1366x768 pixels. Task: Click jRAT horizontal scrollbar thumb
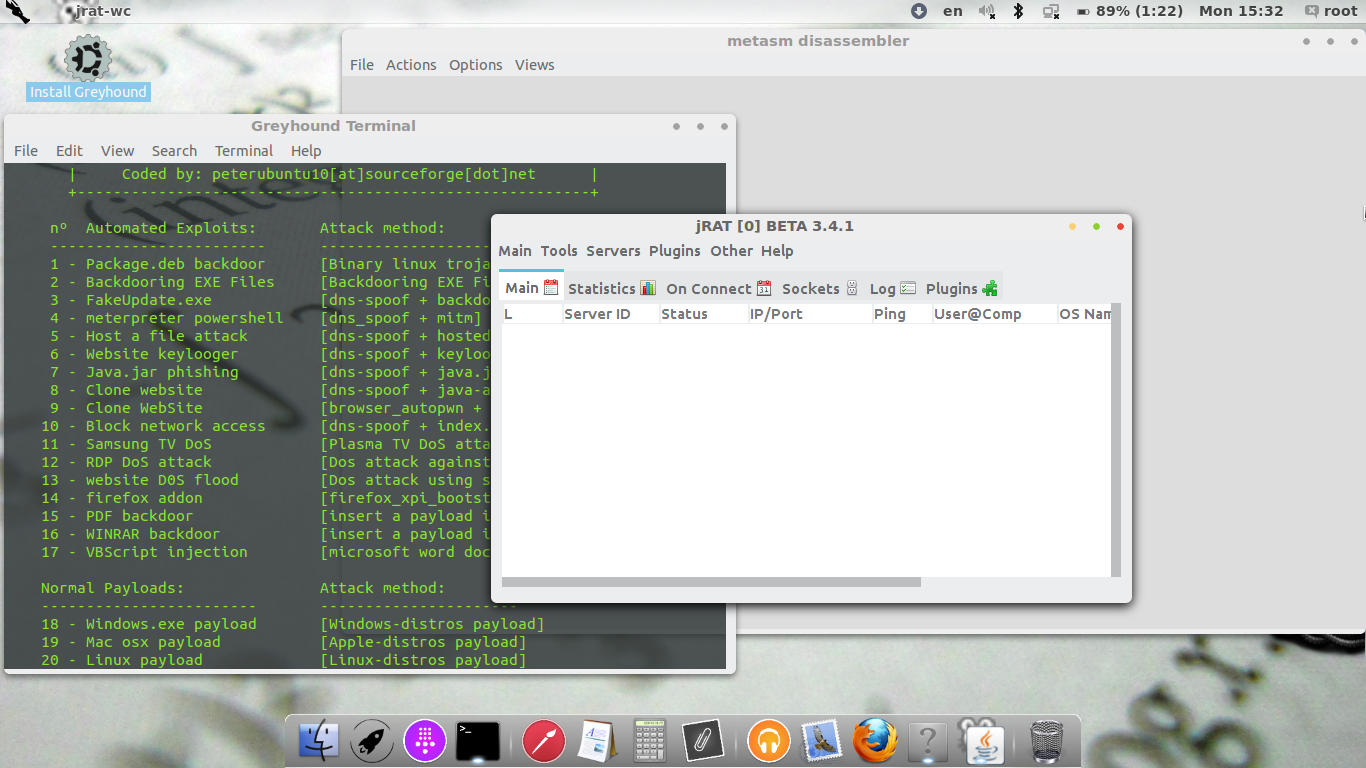(x=711, y=582)
